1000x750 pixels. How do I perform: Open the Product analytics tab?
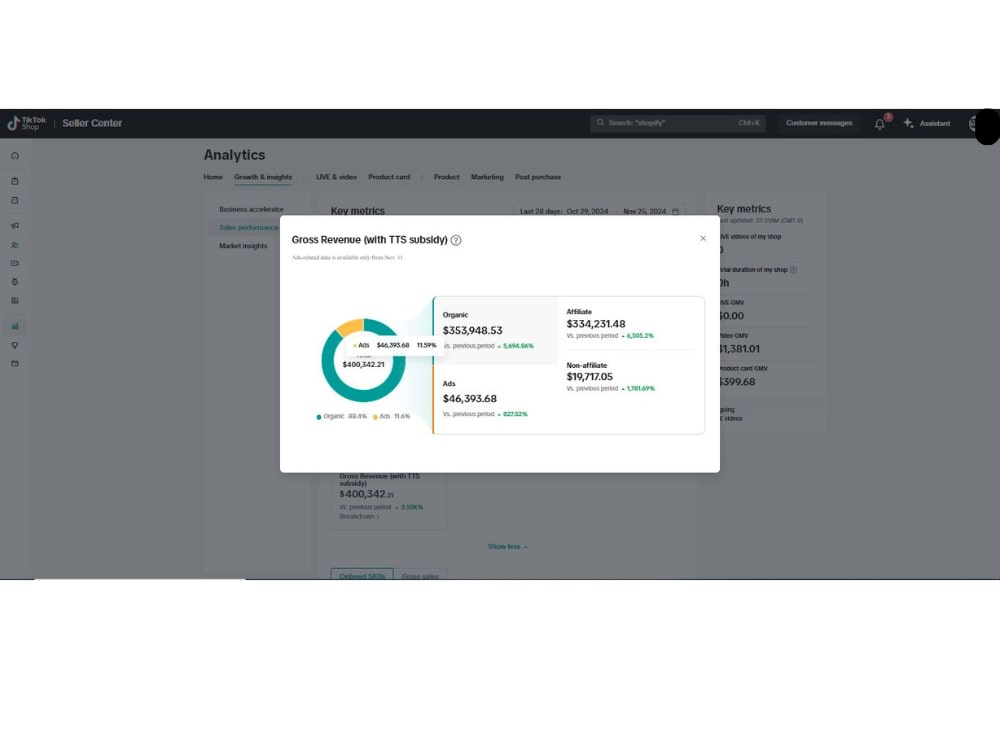click(446, 177)
